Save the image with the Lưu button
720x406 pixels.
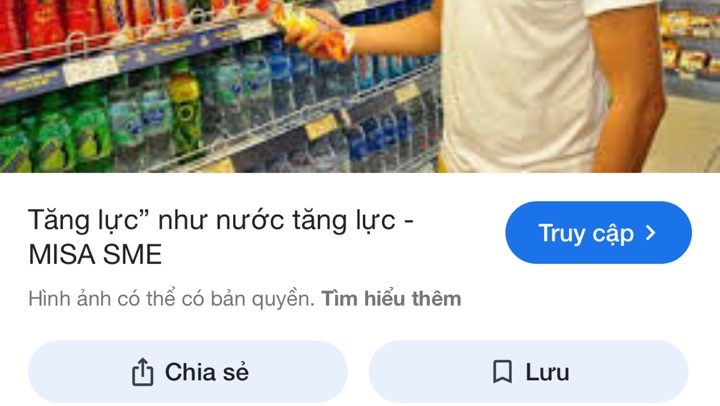click(528, 372)
